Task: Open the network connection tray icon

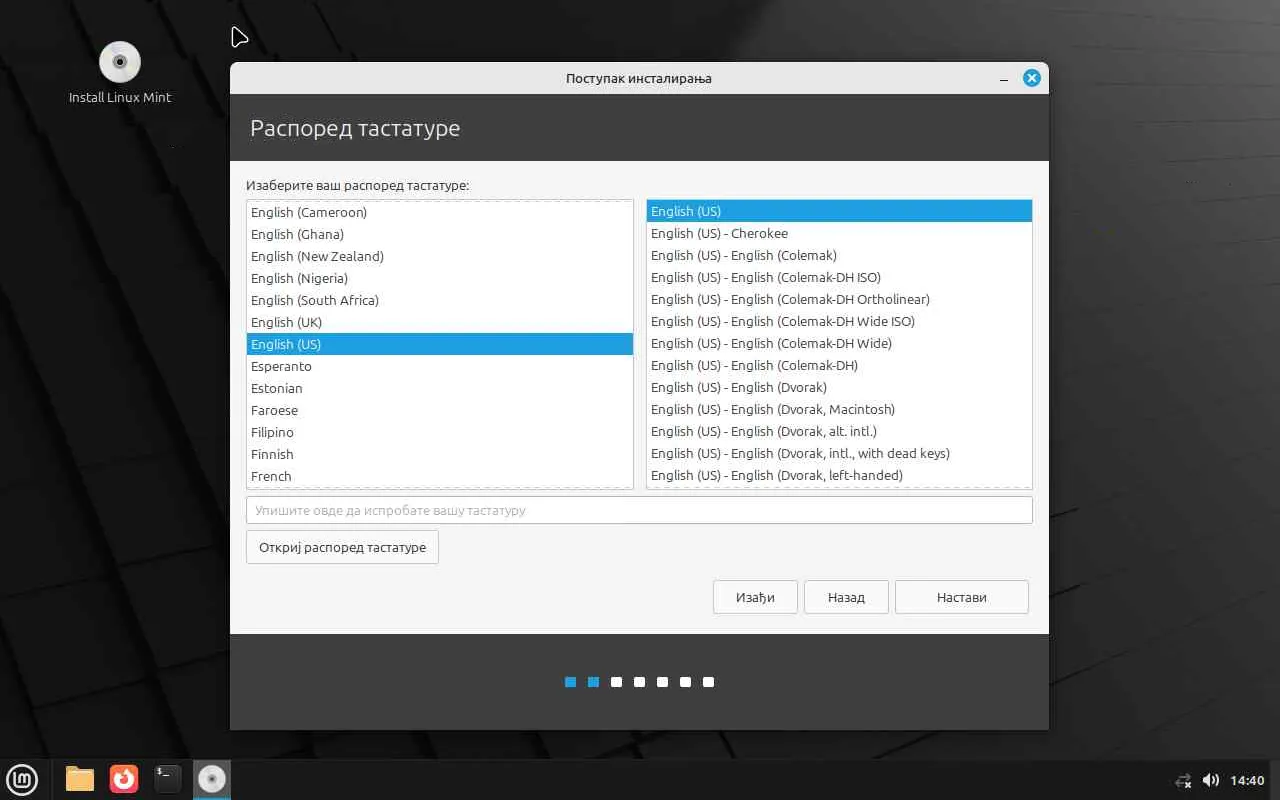Action: coord(1184,780)
